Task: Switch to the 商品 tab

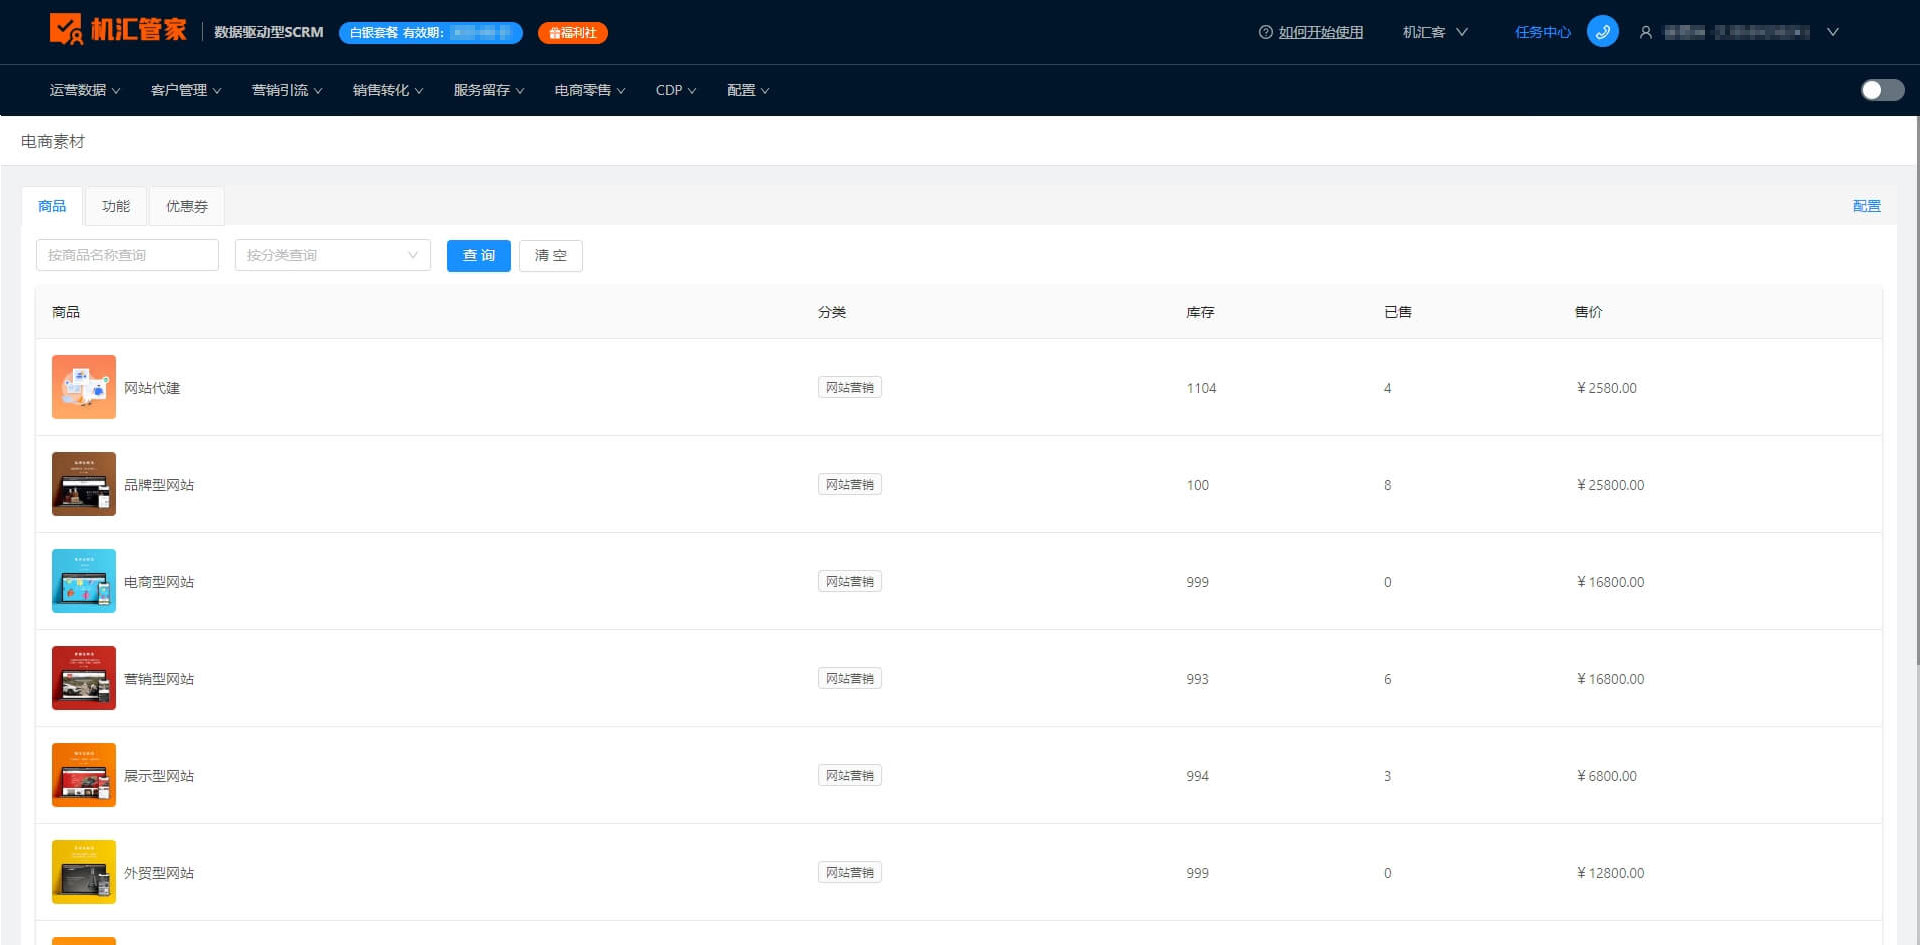Action: coord(52,206)
